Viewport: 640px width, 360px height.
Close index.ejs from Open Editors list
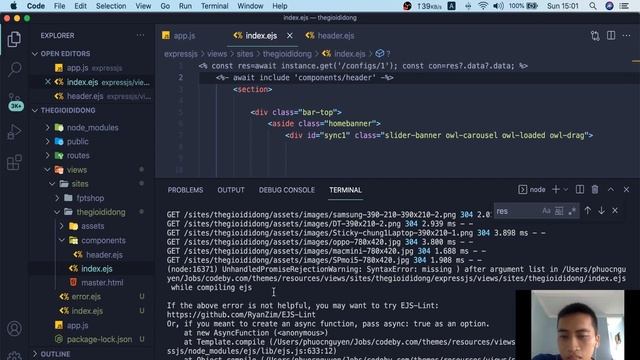[x=48, y=82]
